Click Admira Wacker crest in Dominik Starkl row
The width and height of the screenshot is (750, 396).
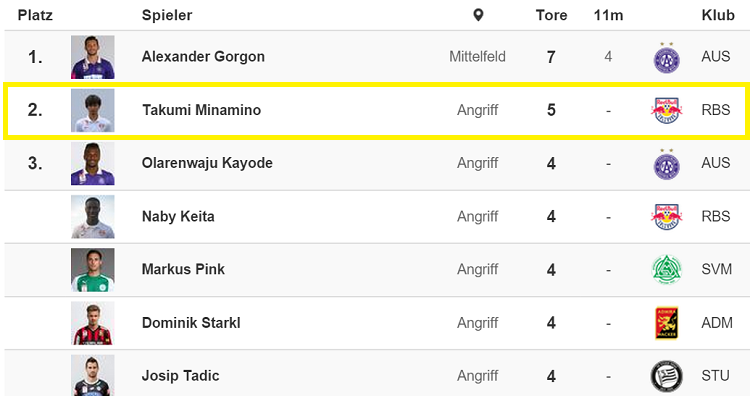(667, 323)
